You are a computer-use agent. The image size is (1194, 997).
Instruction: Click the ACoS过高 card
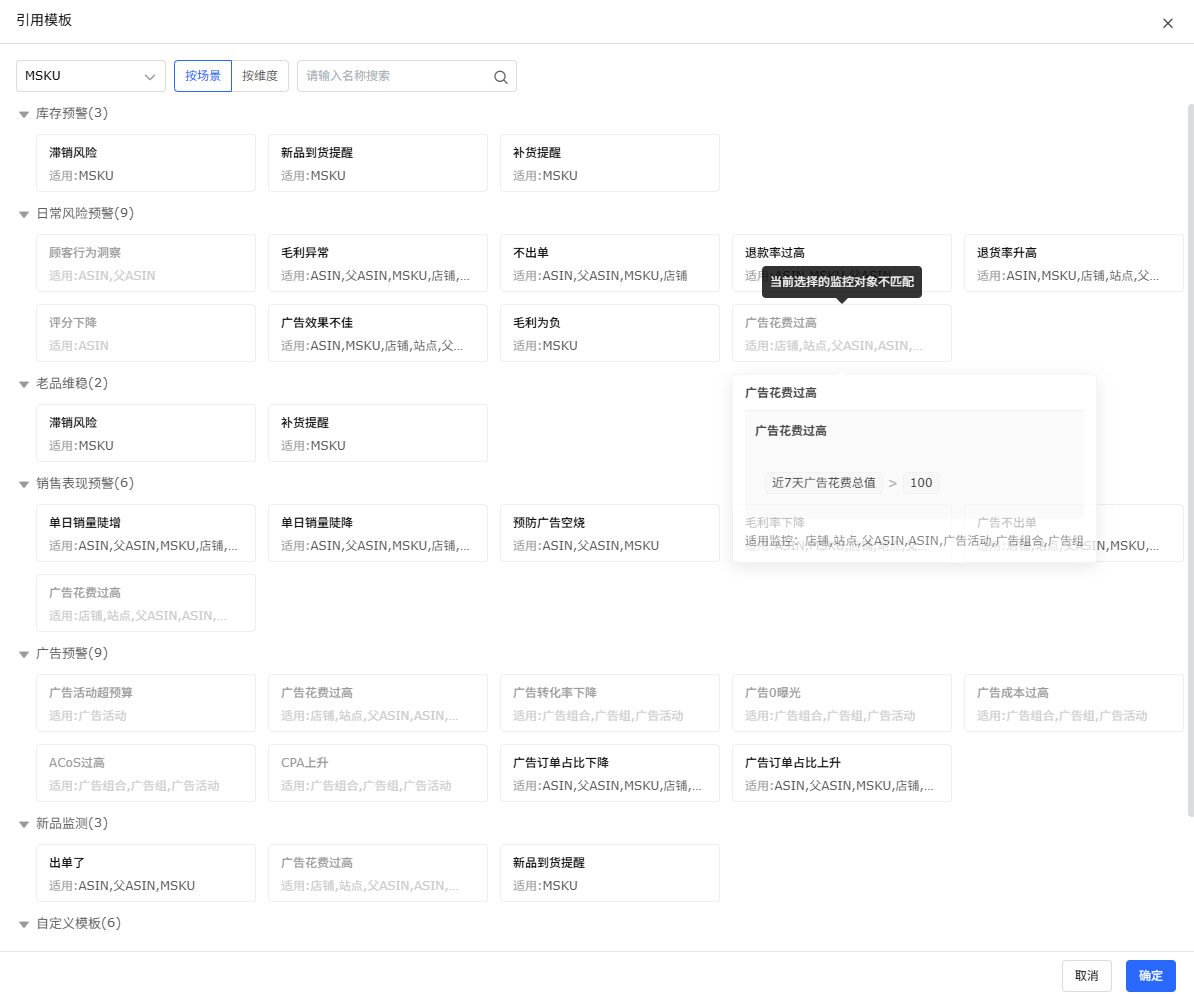[145, 772]
